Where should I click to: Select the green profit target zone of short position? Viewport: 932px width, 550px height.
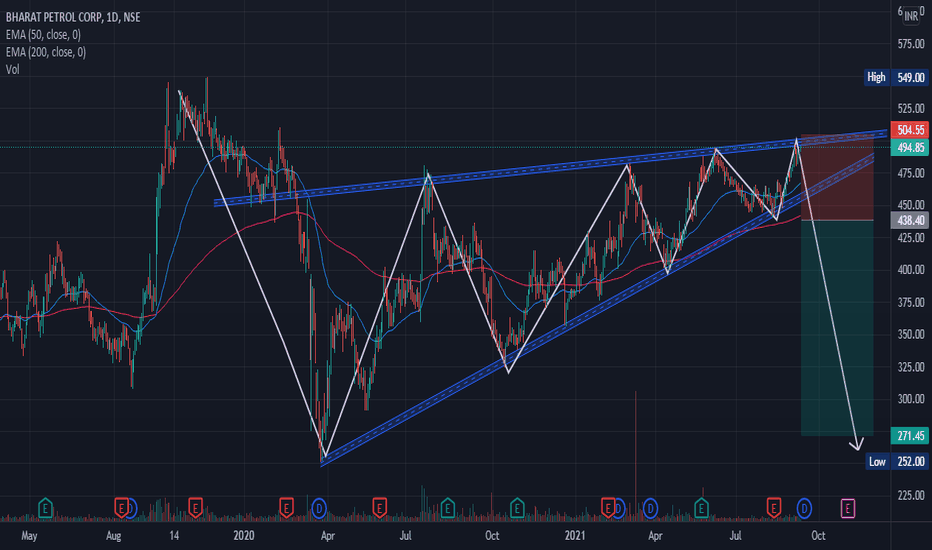point(837,328)
